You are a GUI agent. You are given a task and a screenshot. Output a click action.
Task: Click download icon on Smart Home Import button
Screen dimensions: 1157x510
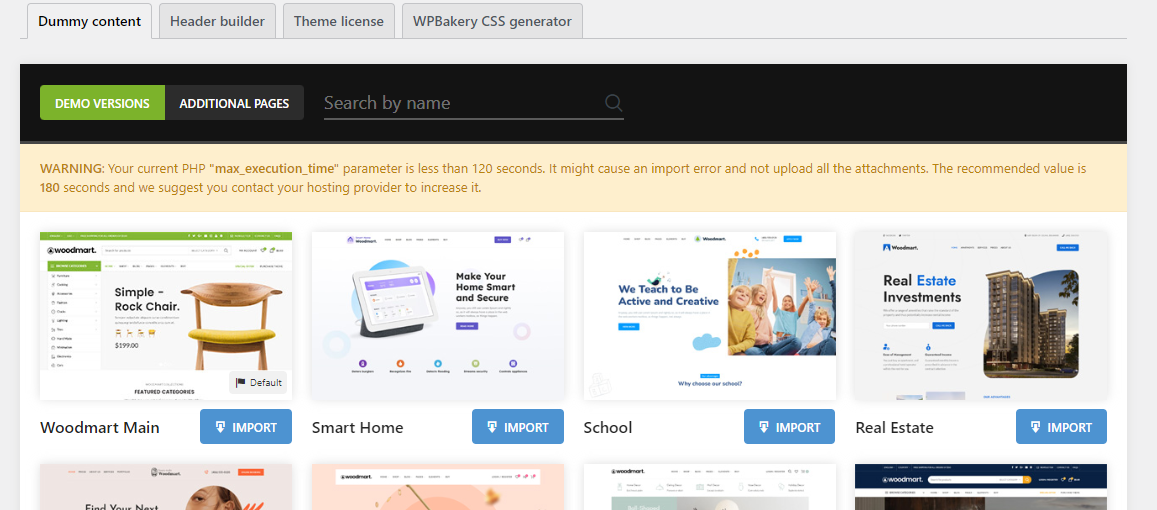pos(492,427)
